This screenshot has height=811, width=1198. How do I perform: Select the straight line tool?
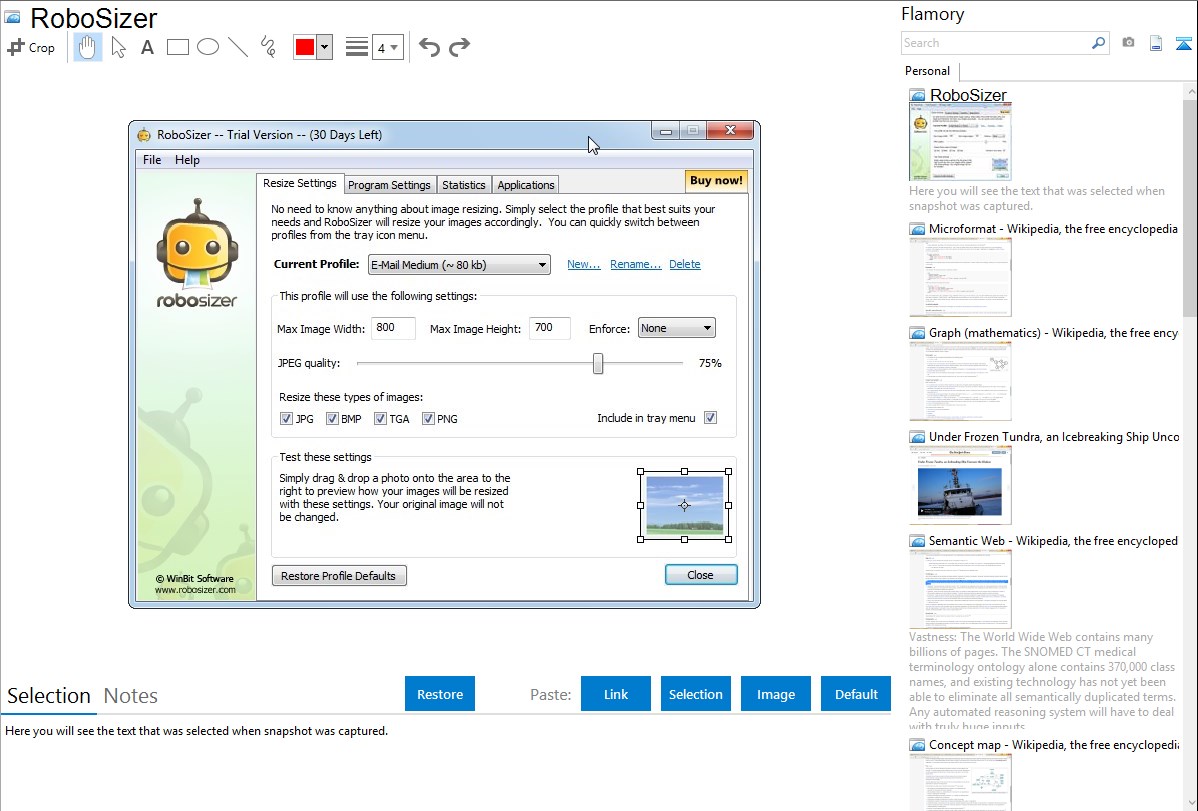pyautogui.click(x=238, y=47)
